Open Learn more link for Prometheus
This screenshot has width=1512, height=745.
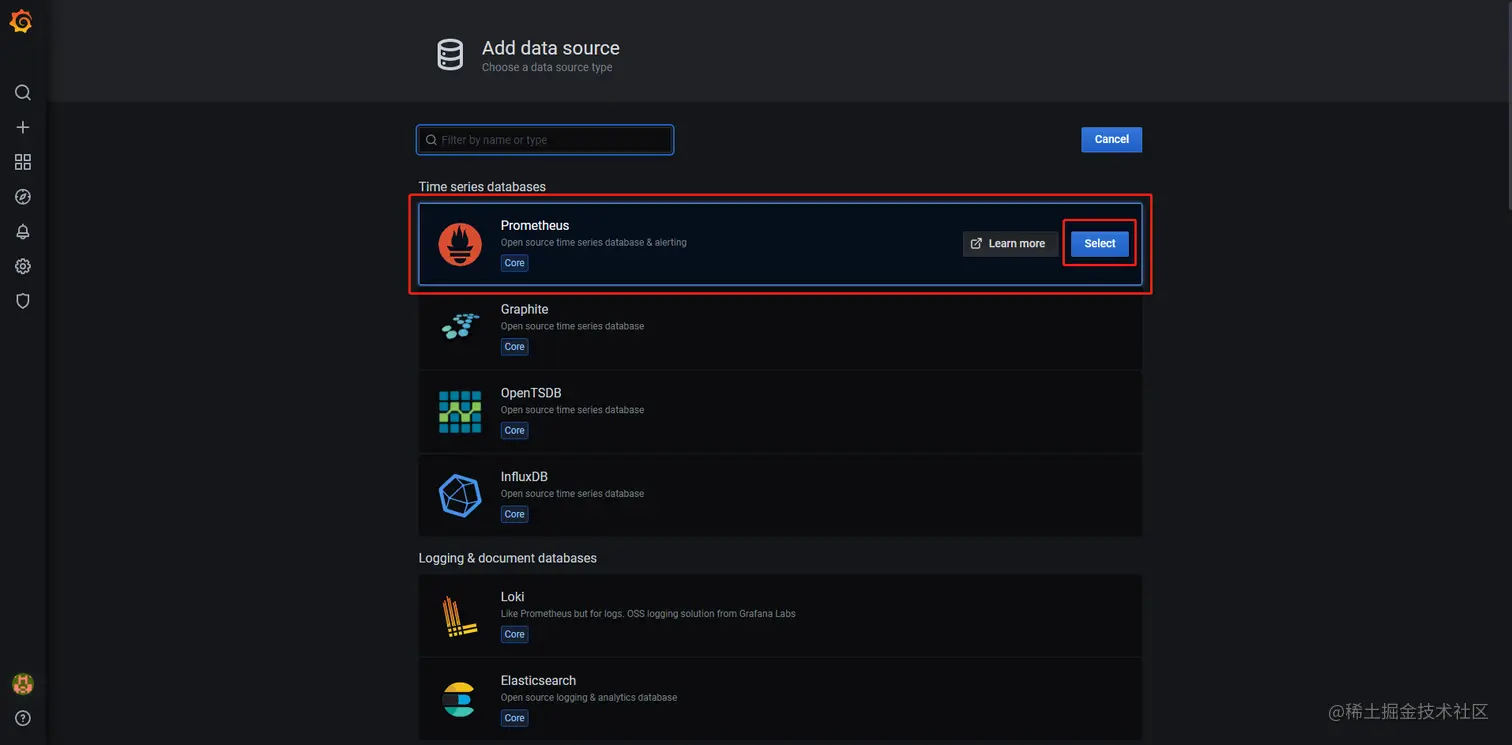point(1010,244)
